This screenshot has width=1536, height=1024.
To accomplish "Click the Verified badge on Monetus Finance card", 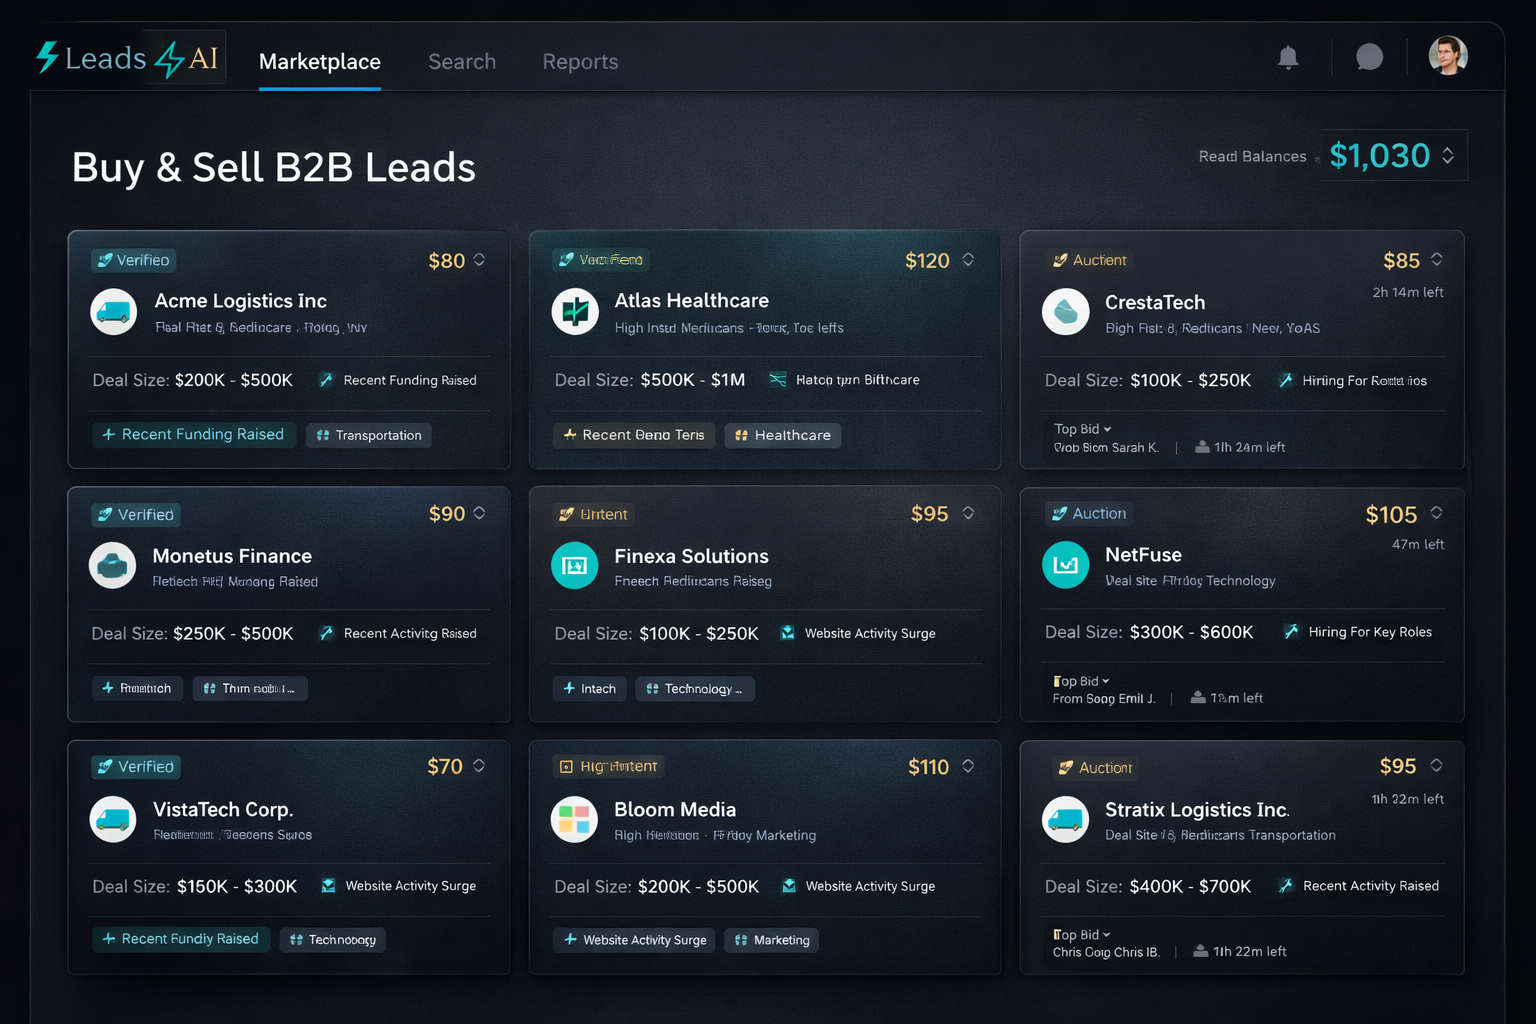I will click(x=136, y=514).
